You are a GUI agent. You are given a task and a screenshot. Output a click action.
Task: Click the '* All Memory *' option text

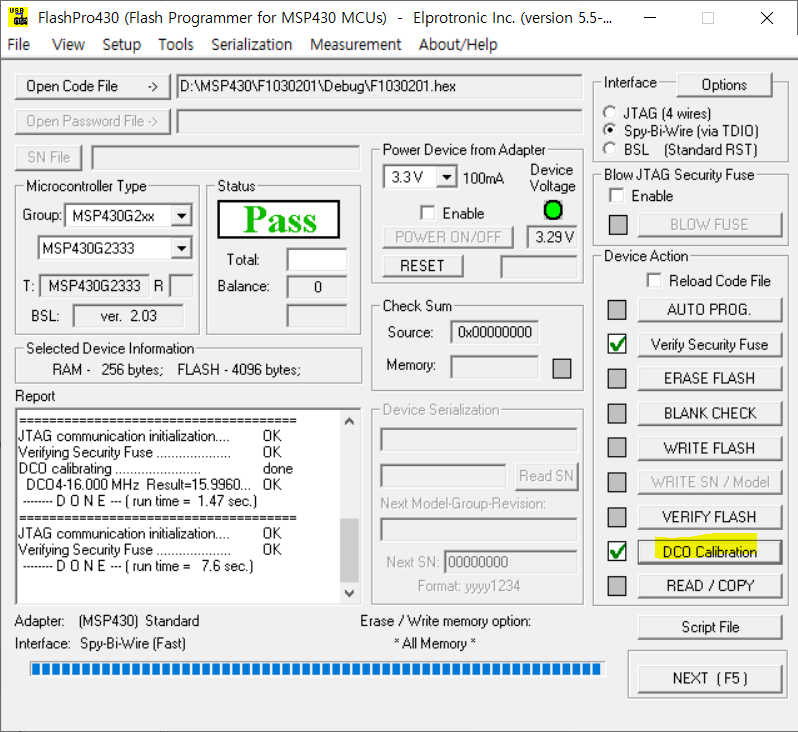(x=435, y=643)
